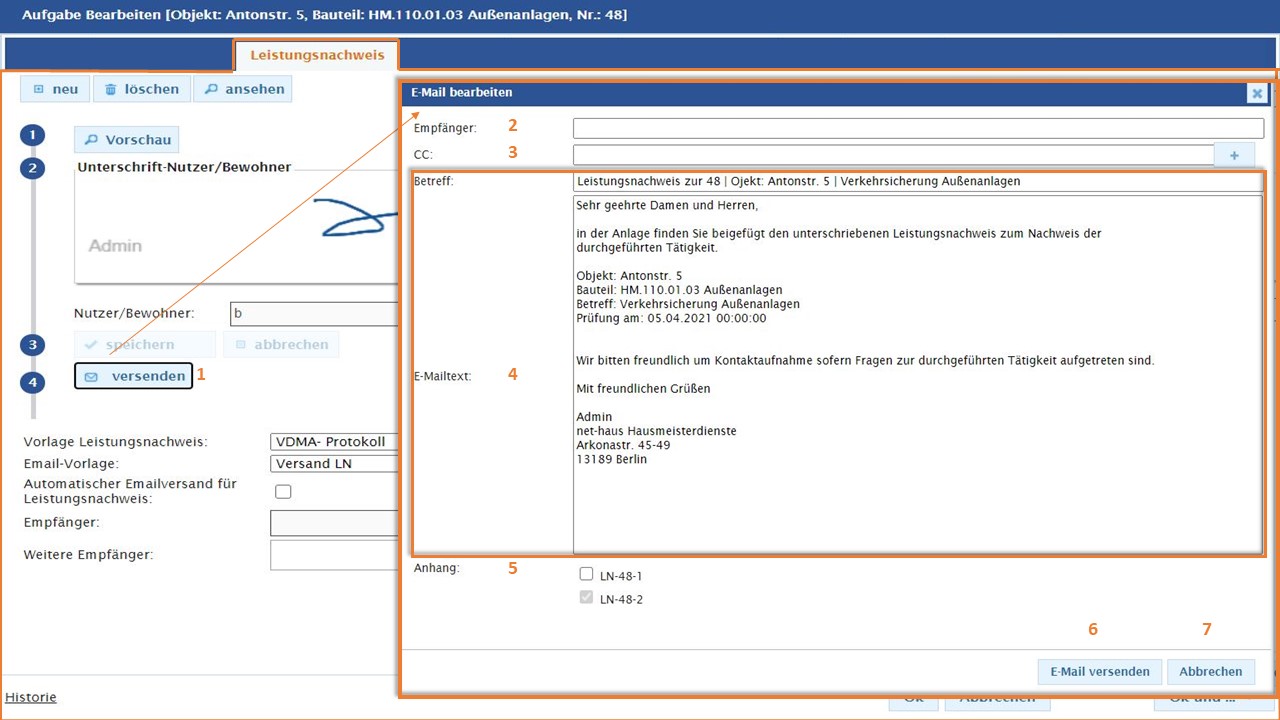Click the Weitere Empfänger field
Viewport: 1280px width, 720px height.
334,555
